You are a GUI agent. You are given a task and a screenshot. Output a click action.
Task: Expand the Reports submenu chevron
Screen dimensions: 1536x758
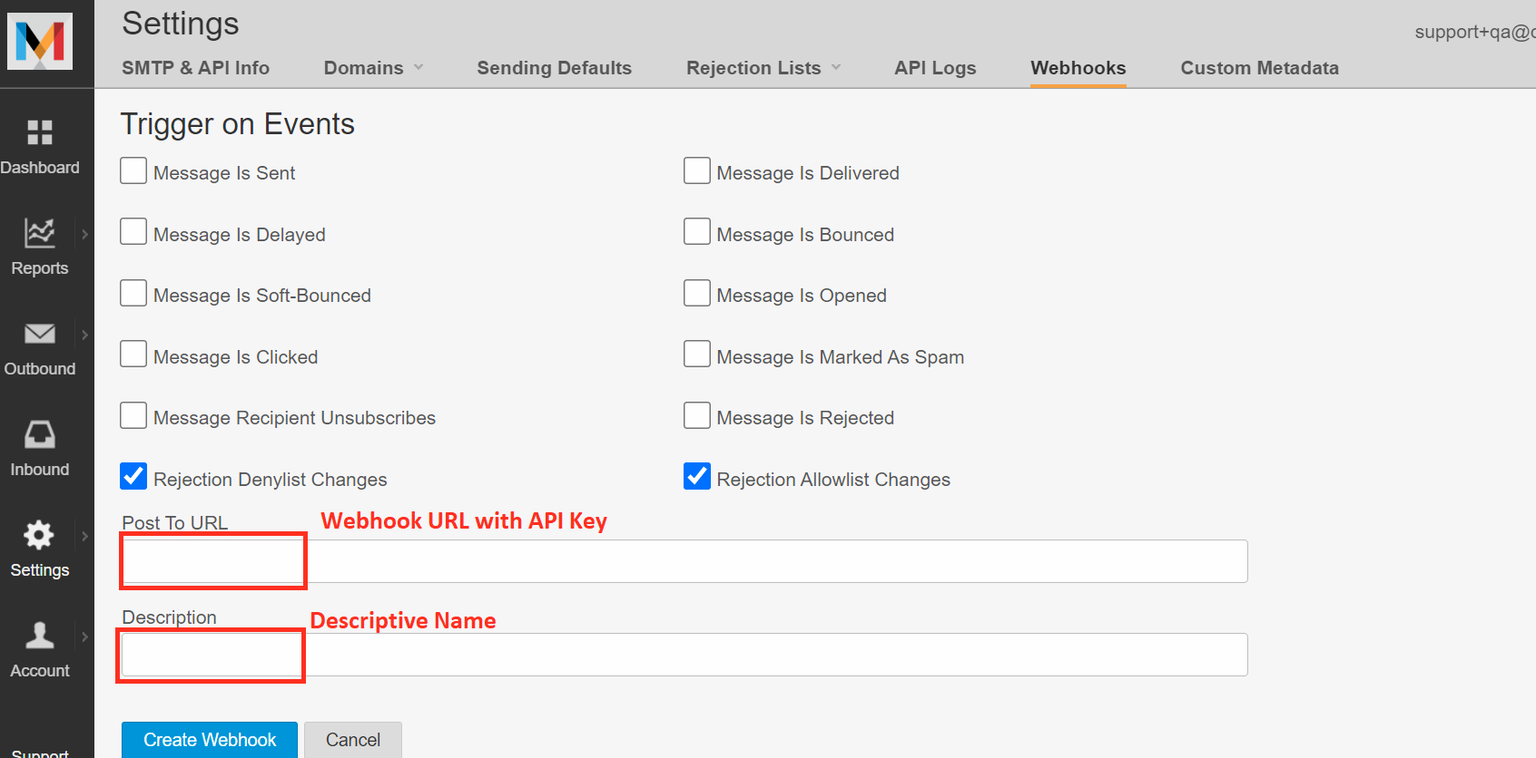(85, 234)
